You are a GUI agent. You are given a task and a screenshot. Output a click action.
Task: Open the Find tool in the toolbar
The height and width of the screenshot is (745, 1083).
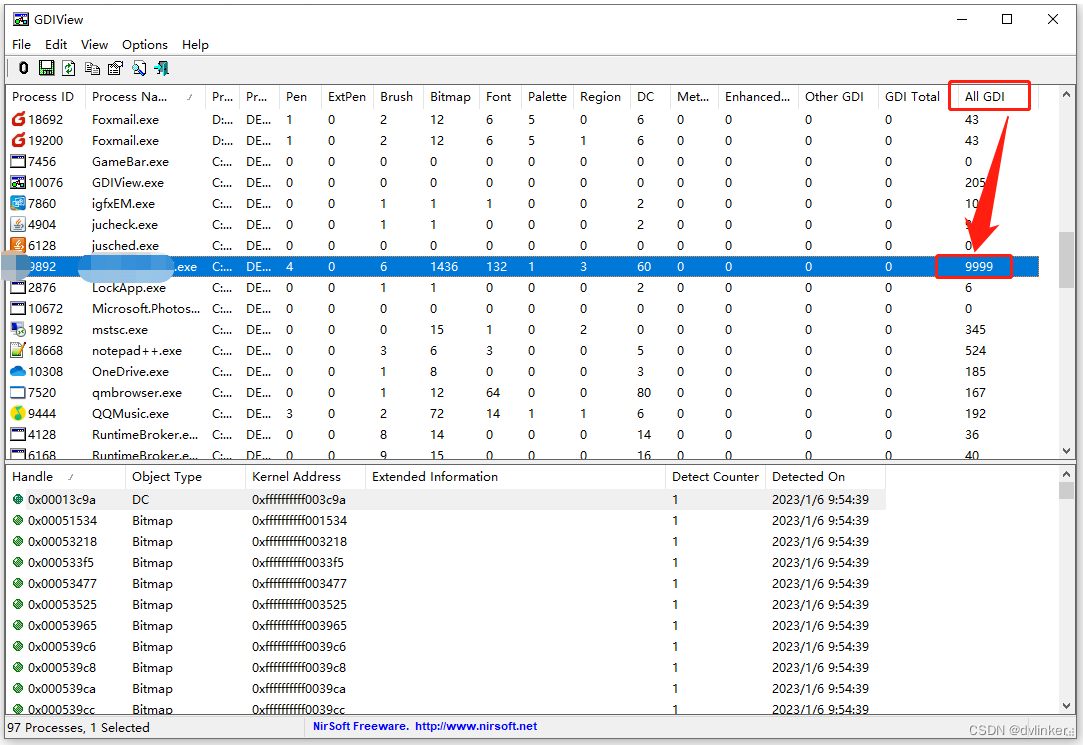tap(139, 68)
